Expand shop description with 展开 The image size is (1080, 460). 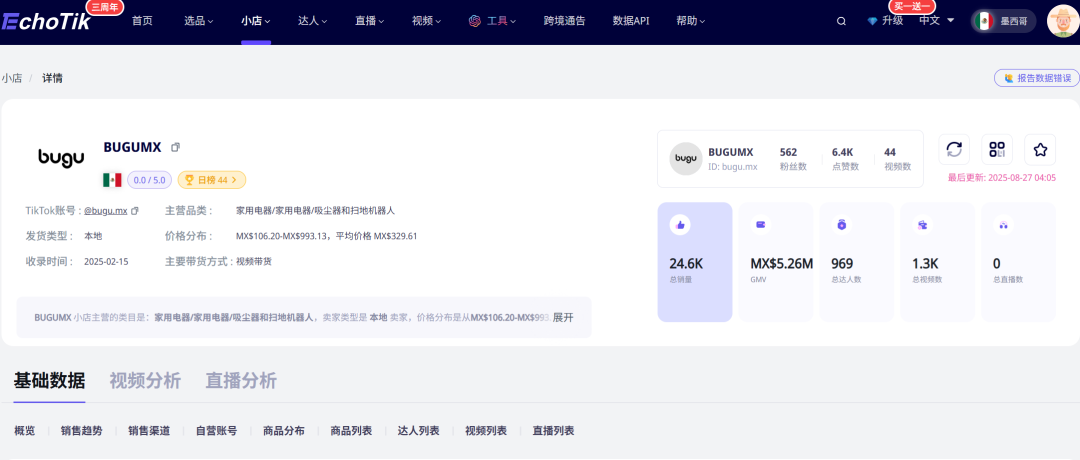563,317
